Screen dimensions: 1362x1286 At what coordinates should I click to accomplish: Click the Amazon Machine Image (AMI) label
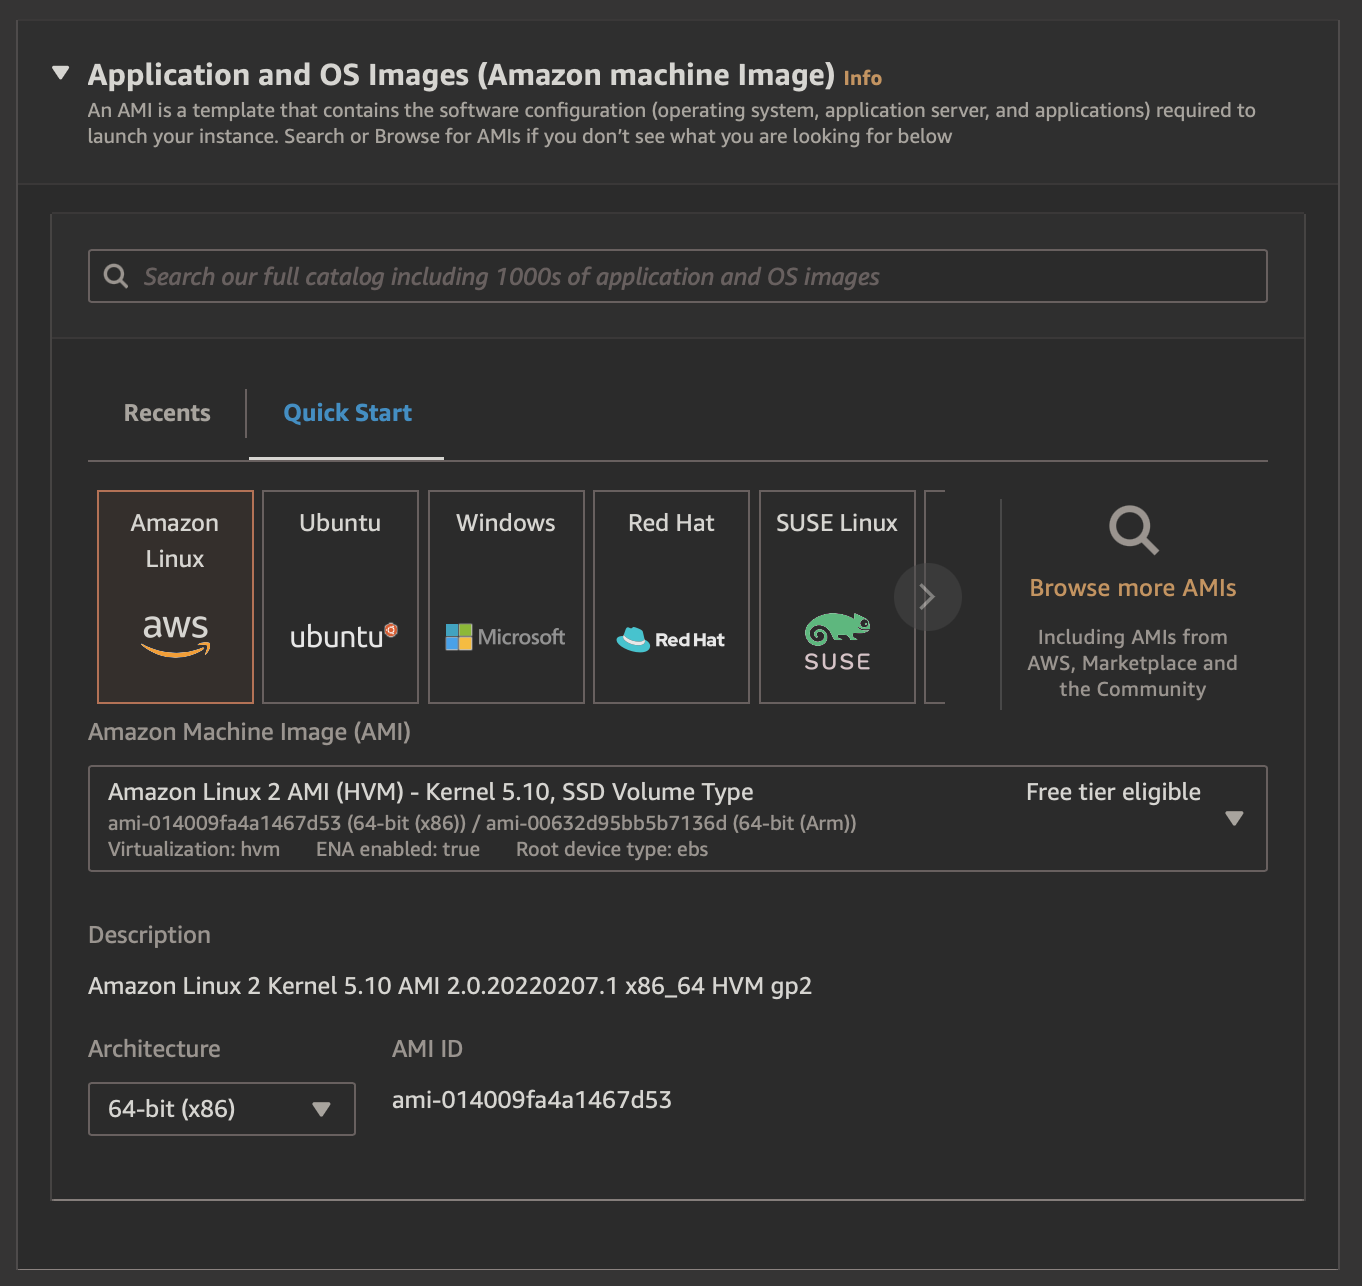click(x=249, y=732)
